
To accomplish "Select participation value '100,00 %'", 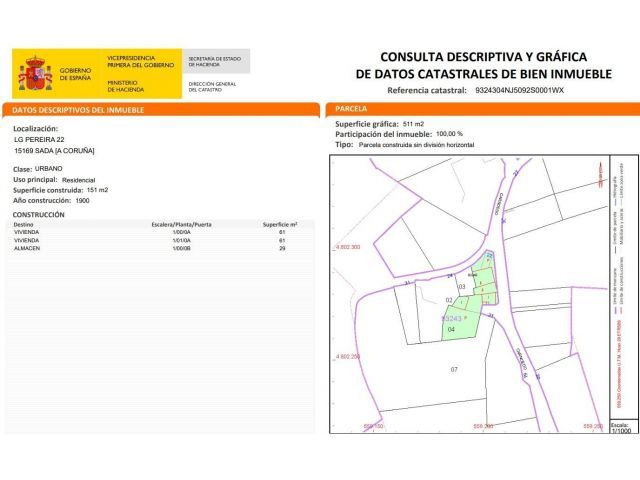I will [449, 134].
